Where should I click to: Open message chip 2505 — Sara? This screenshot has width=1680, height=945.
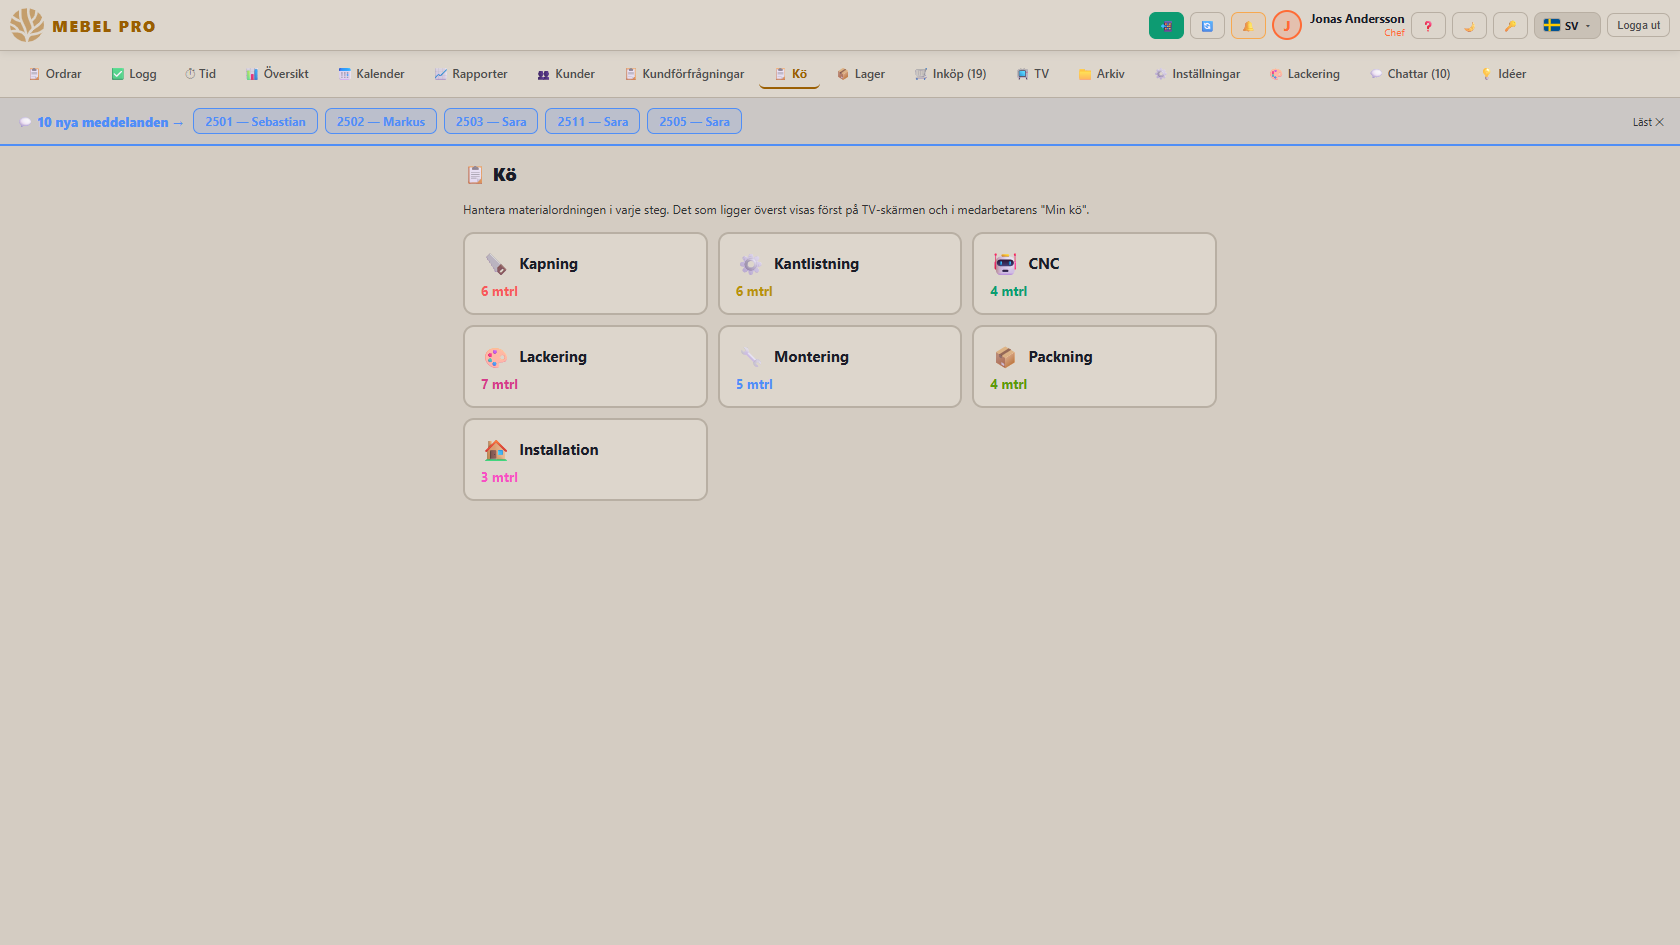point(694,122)
